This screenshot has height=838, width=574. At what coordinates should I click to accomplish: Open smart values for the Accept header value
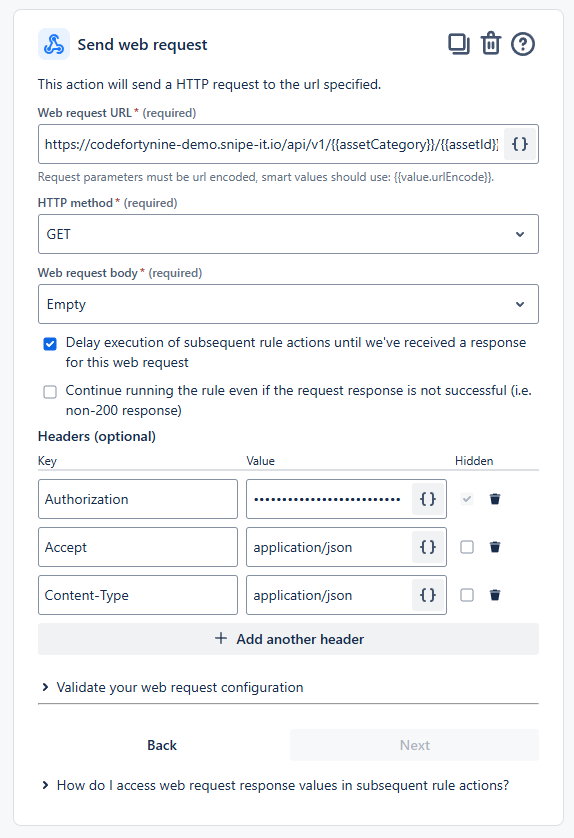coord(428,547)
